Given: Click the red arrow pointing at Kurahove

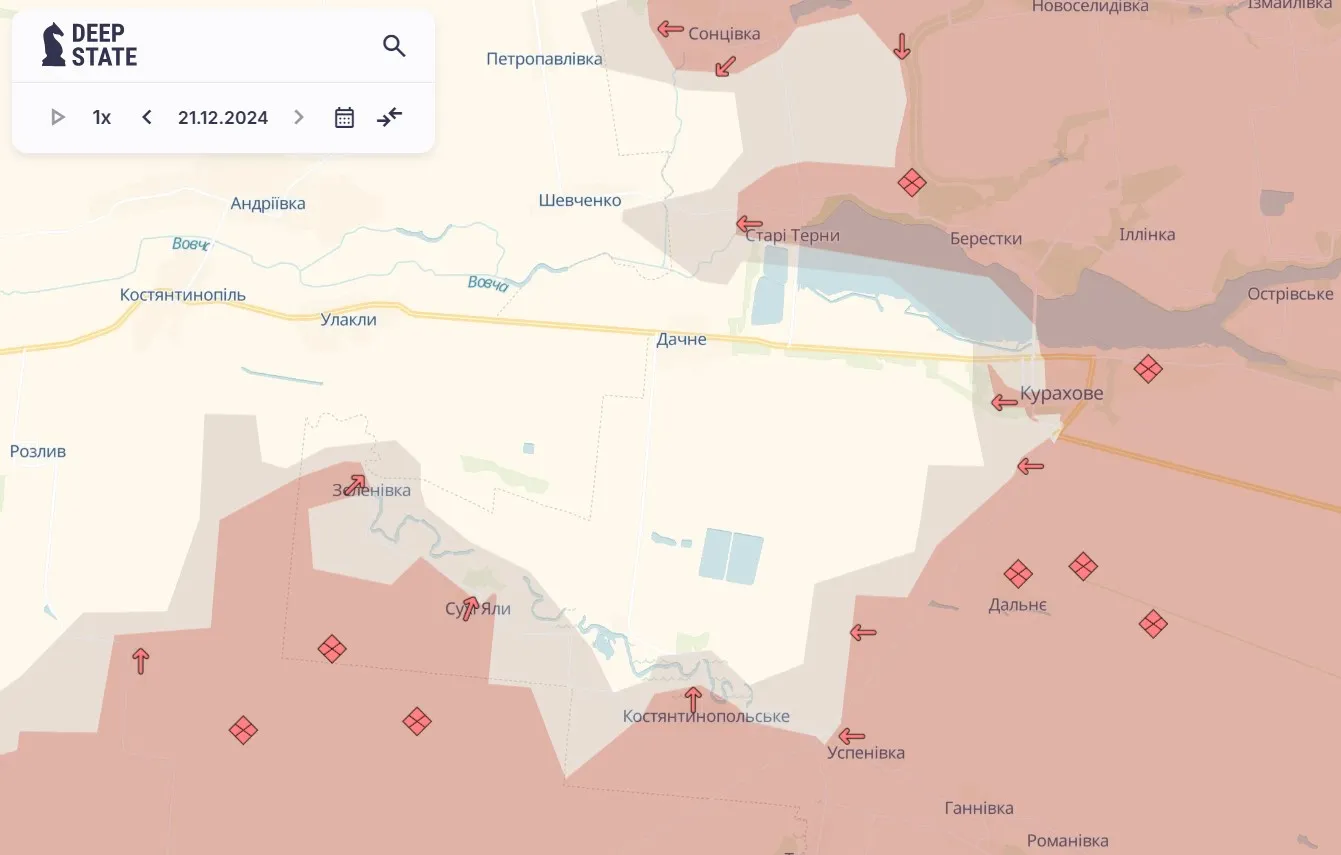Looking at the screenshot, I should (x=1003, y=402).
